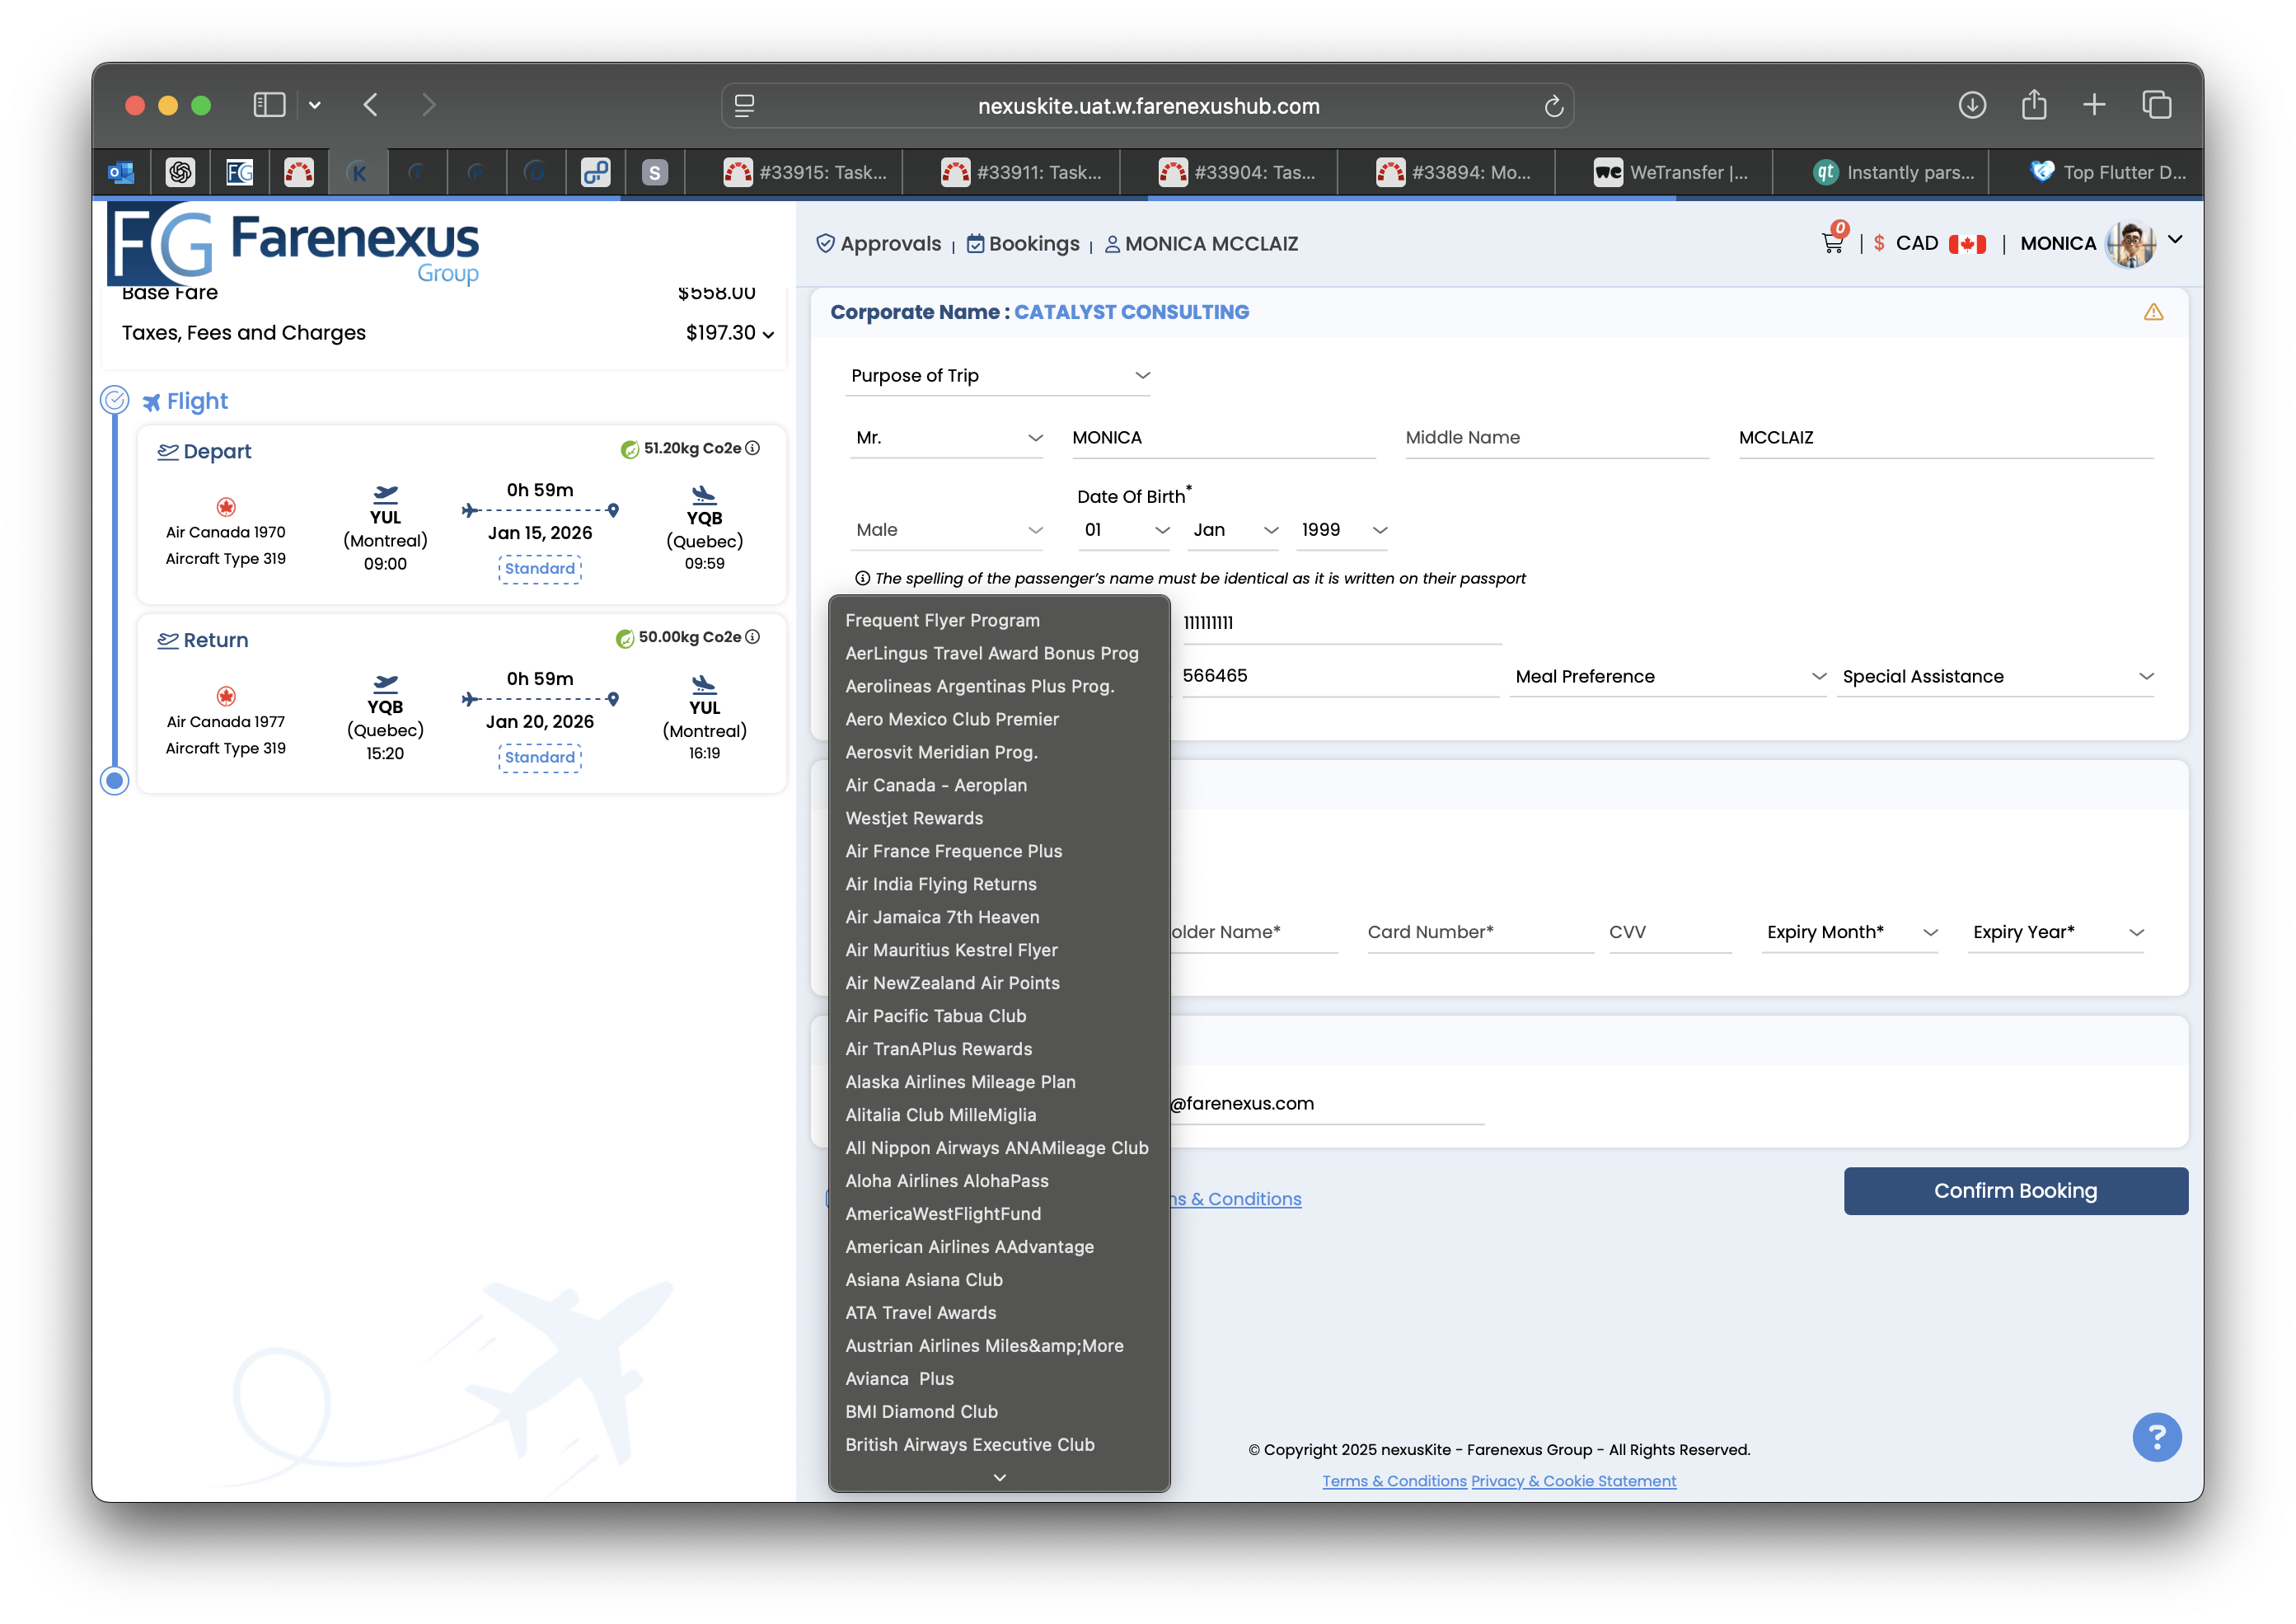Show the tab overview icon
This screenshot has height=1624, width=2296.
point(2156,104)
